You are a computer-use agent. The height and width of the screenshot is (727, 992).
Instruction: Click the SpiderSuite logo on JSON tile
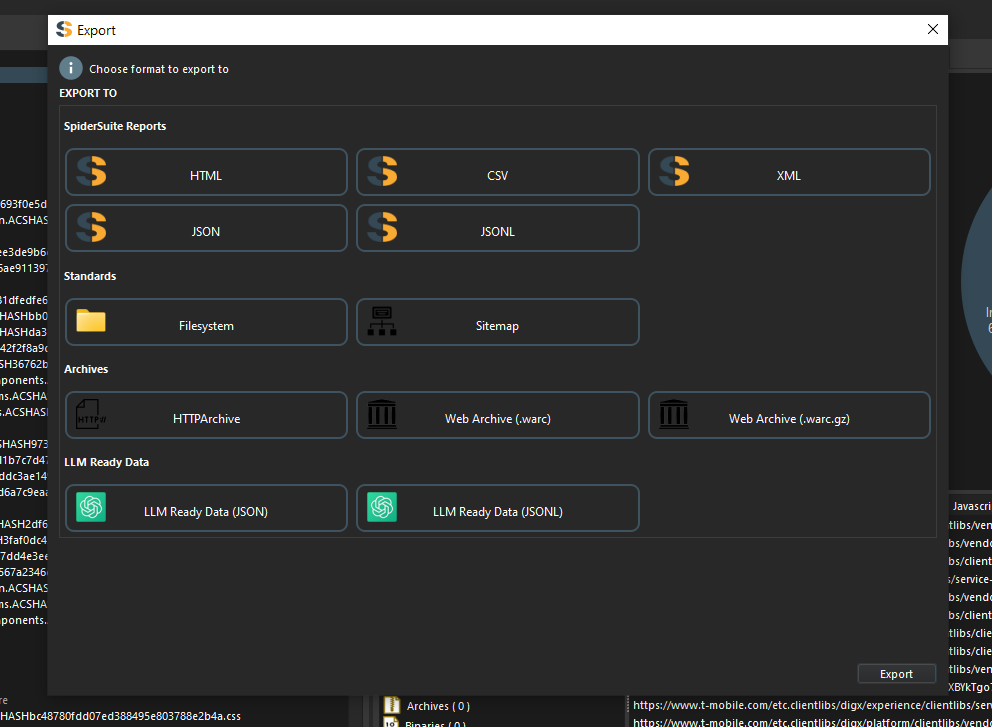click(91, 227)
